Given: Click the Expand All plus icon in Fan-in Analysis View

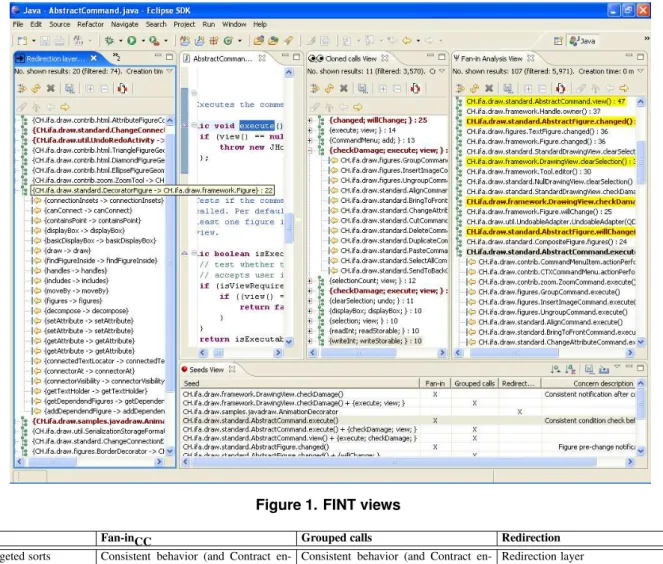Looking at the screenshot, I should click(528, 88).
